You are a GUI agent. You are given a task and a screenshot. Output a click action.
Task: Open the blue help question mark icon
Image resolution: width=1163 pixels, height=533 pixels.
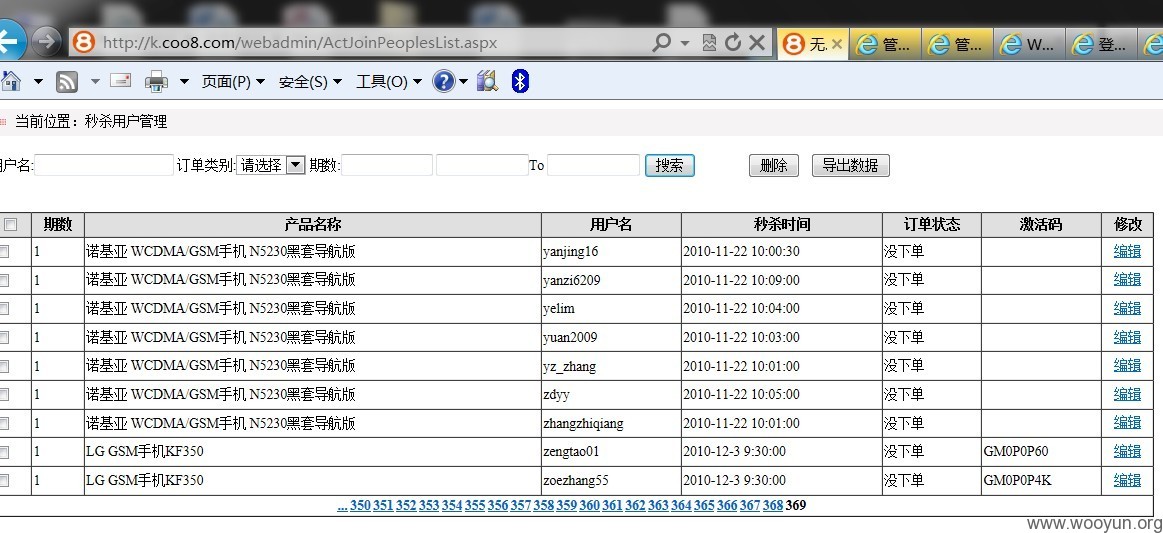[444, 81]
